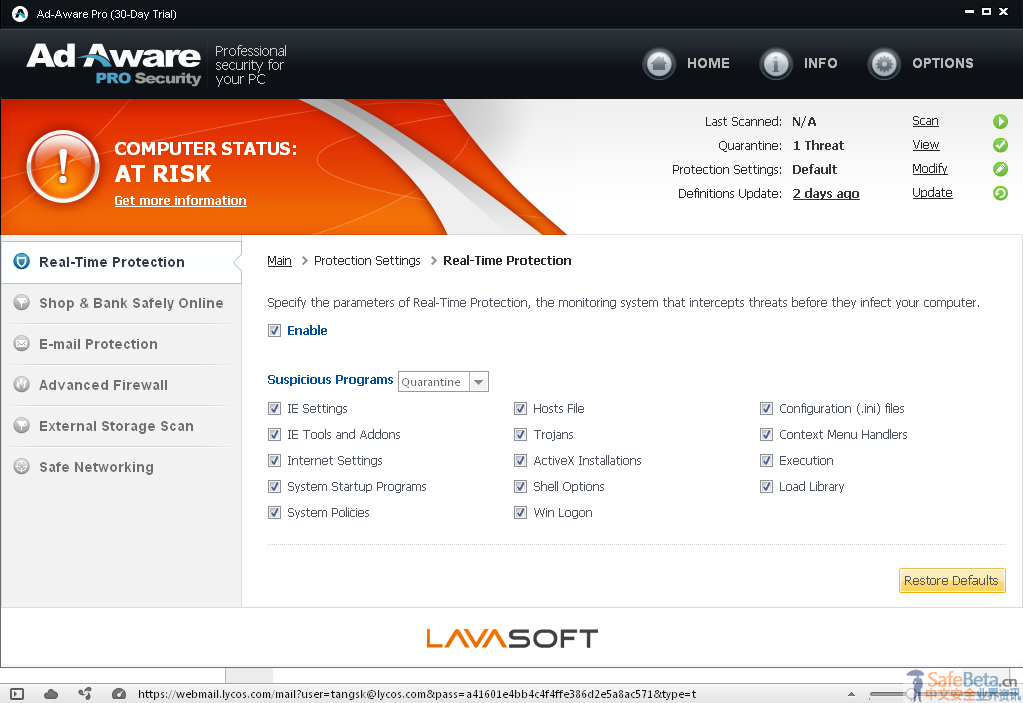Click Protection Settings in the breadcrumb
1023x703 pixels.
(x=367, y=261)
